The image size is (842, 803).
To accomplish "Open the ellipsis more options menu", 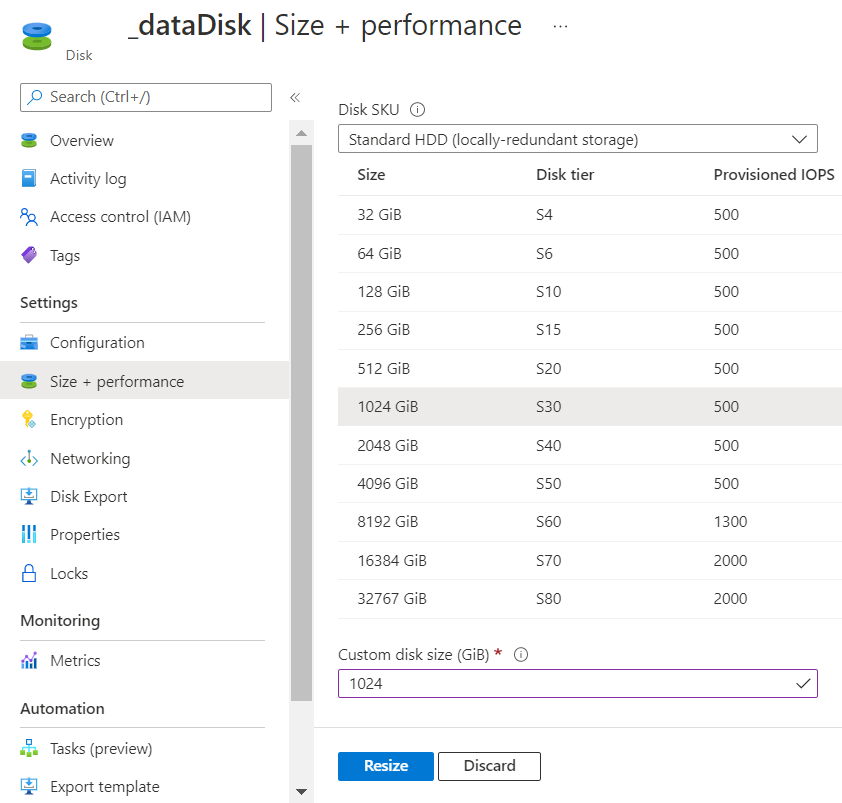I will point(560,26).
